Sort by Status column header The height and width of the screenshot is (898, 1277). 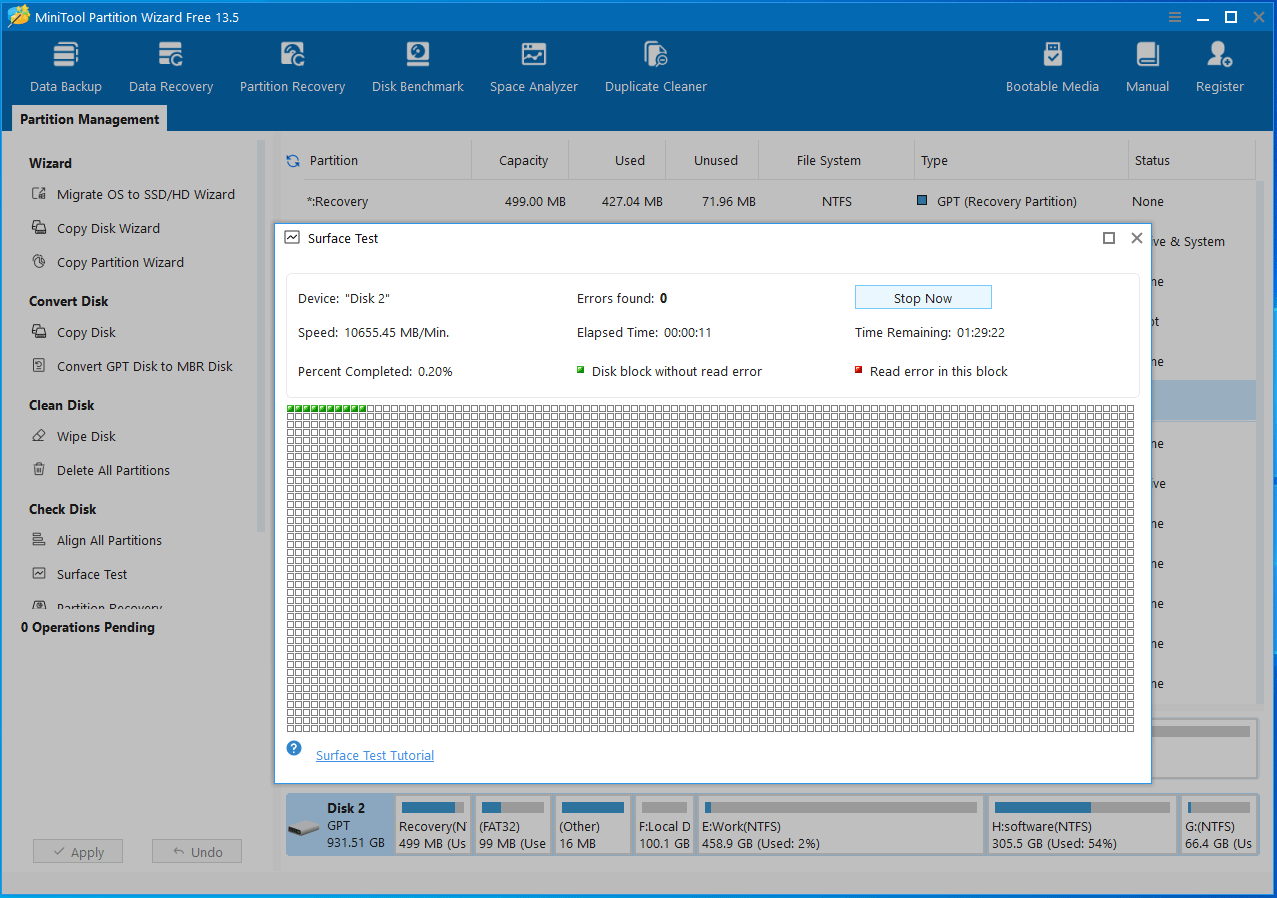pyautogui.click(x=1152, y=160)
